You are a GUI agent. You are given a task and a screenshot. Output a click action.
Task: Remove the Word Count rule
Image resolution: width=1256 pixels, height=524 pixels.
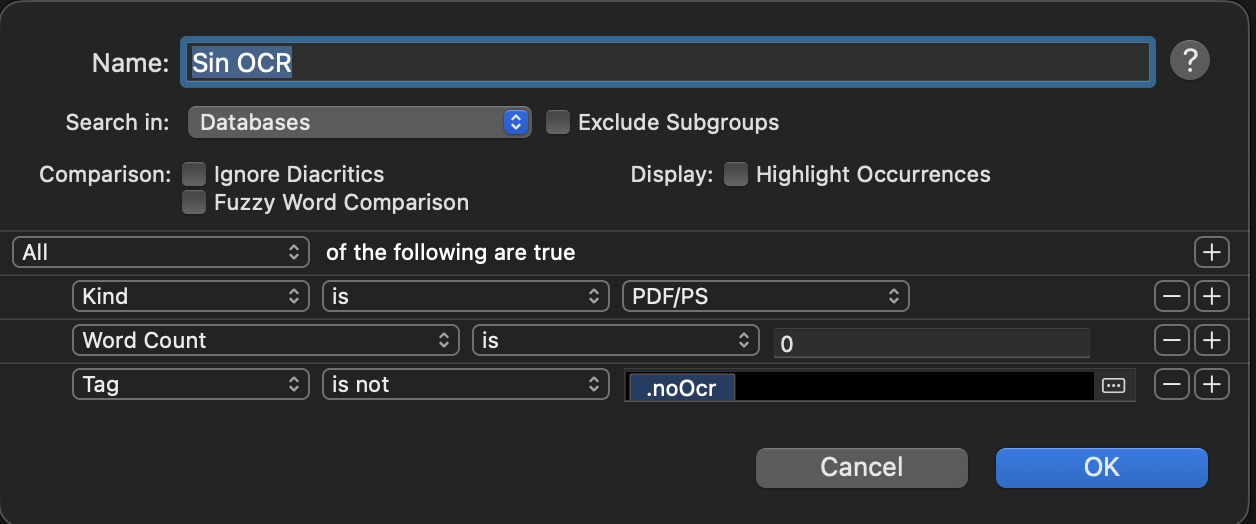coord(1171,340)
